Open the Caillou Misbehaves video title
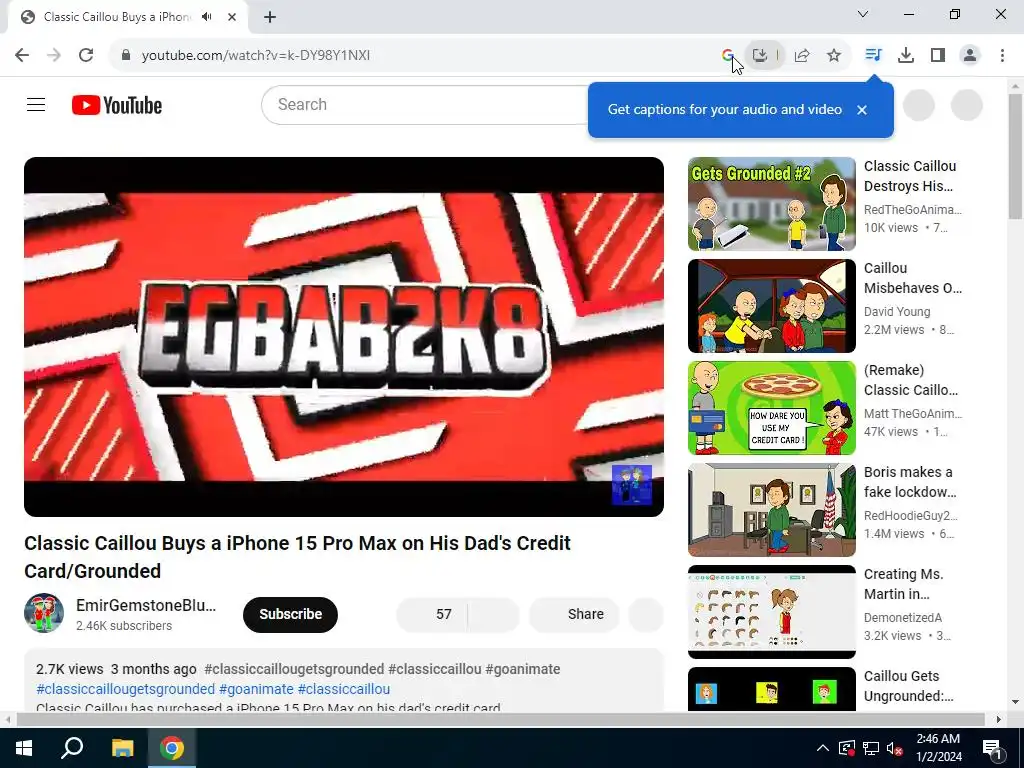This screenshot has height=768, width=1024. coord(912,278)
